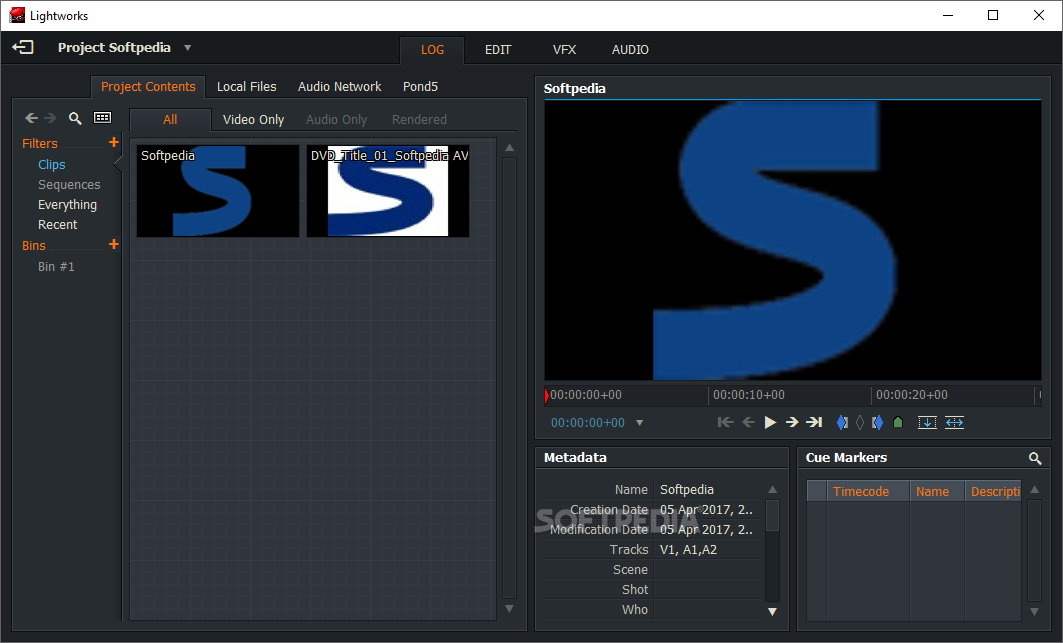Click the insert into sequence icon
Viewport: 1063px width, 643px height.
coord(927,422)
